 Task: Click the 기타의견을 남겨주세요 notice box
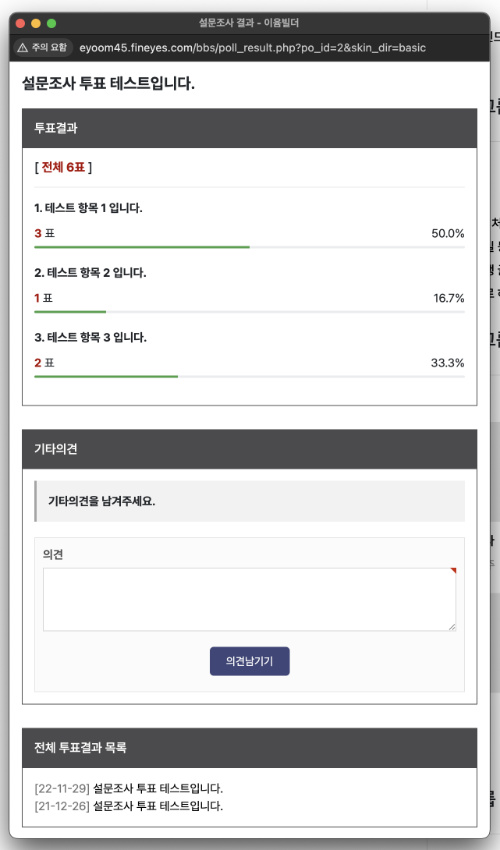pos(249,501)
